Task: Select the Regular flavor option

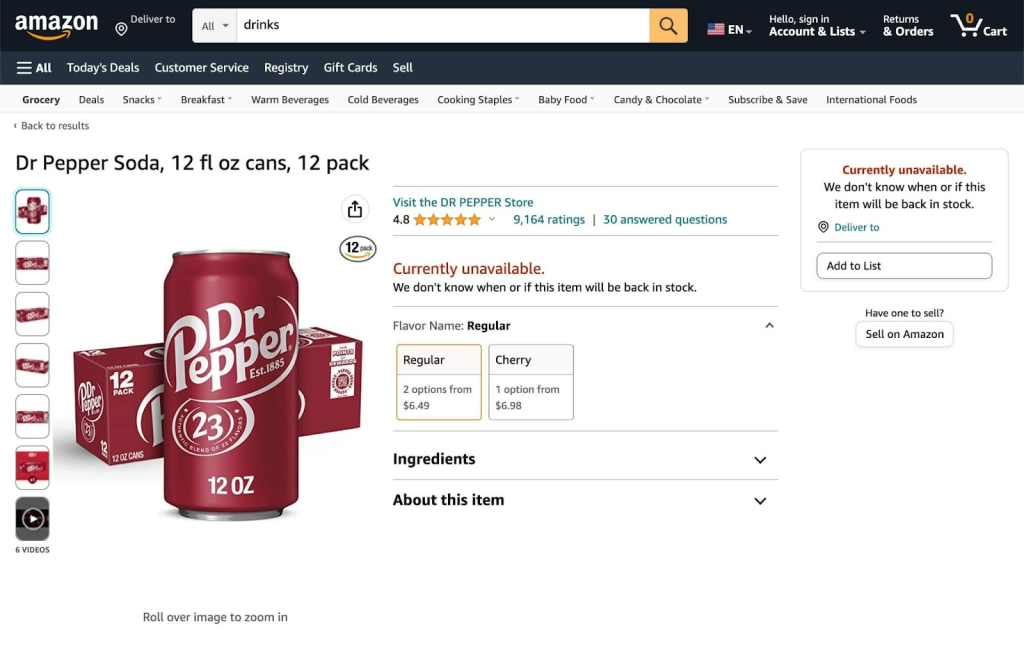Action: pos(439,382)
